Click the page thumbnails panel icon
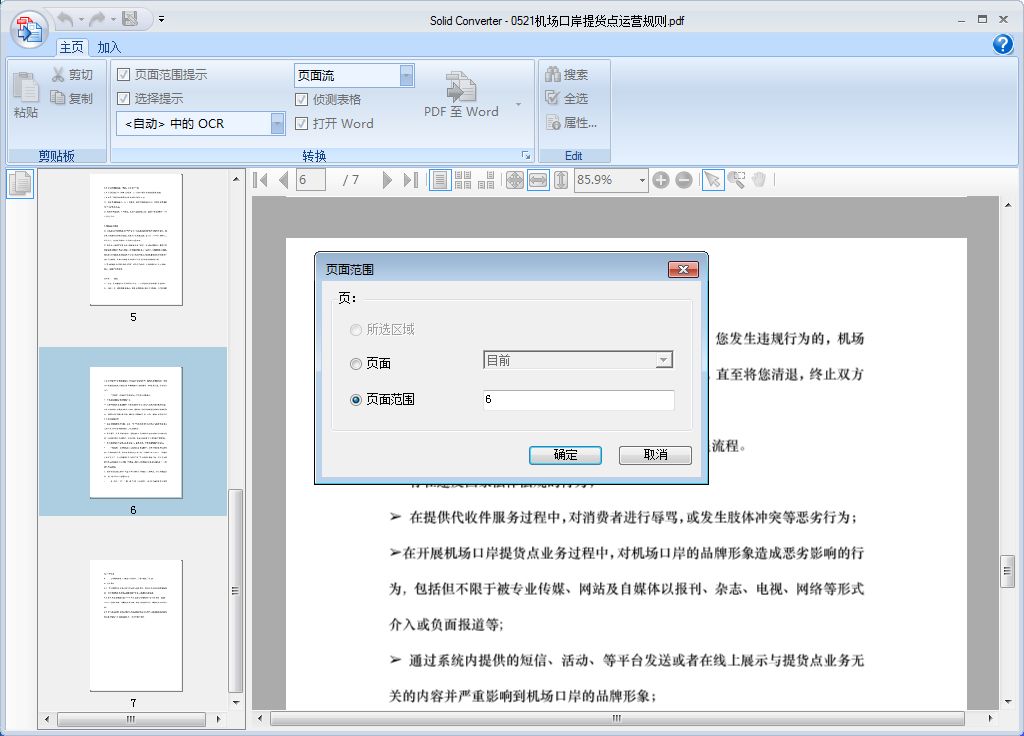The height and width of the screenshot is (736, 1024). pos(20,184)
